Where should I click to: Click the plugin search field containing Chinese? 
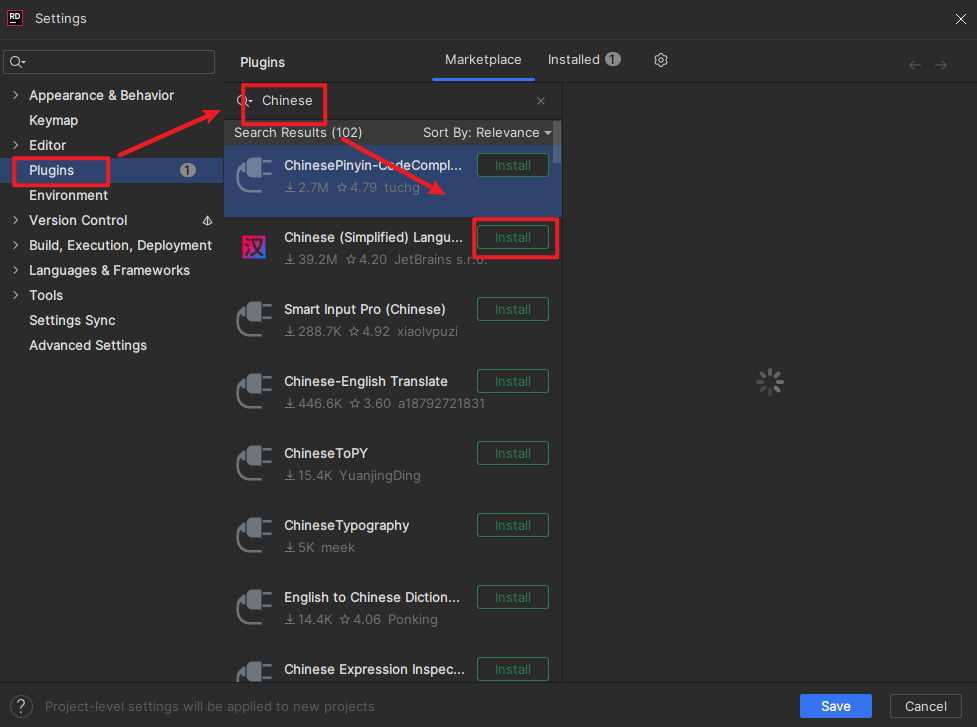393,101
